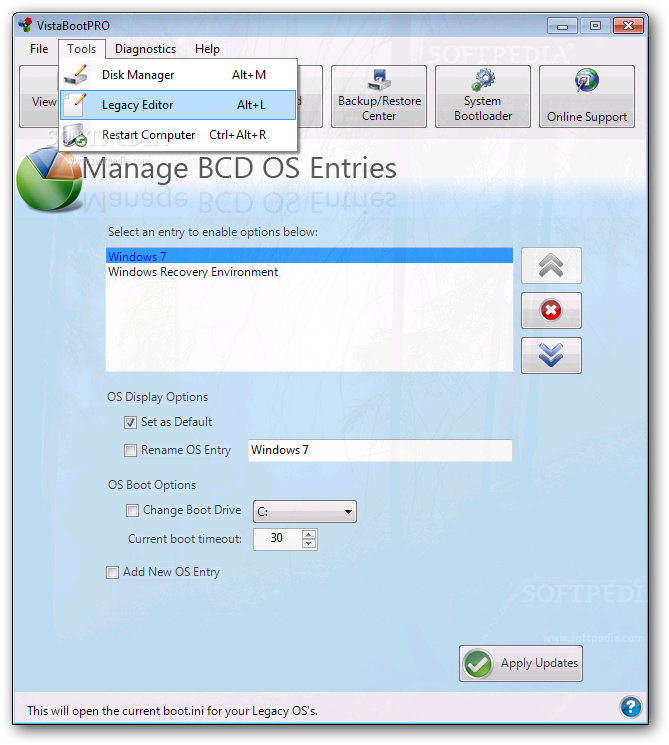Viewport: 669px width, 745px height.
Task: Click the VistaBootPRO title bar icon
Action: click(x=25, y=25)
